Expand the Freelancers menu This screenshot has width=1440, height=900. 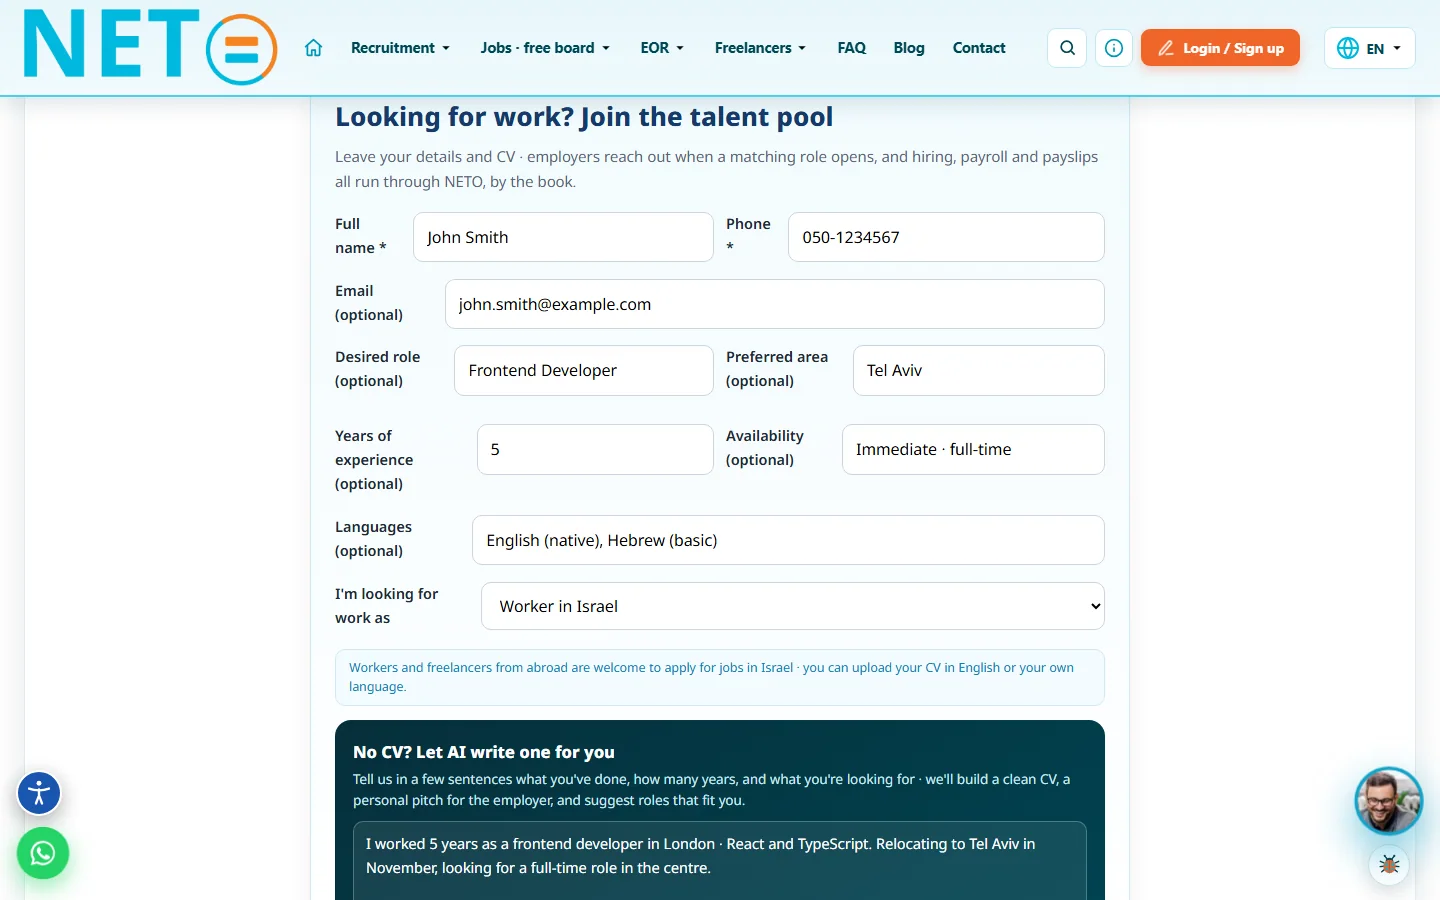[x=760, y=48]
